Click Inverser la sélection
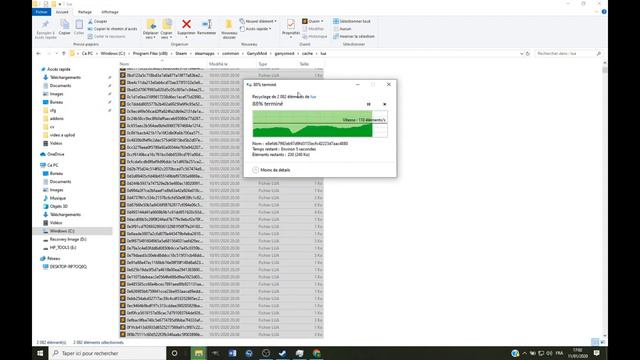Image resolution: width=640 pixels, height=360 pixels. click(x=354, y=36)
